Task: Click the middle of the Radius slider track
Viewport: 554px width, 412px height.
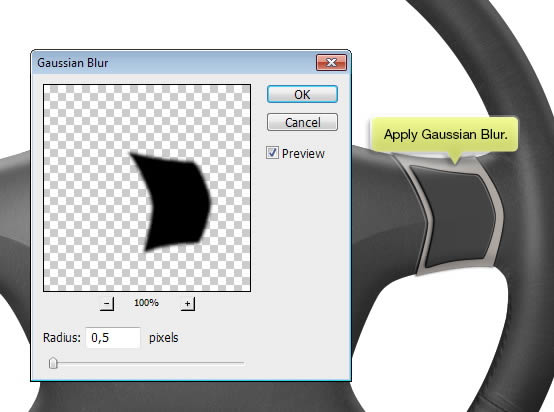Action: (147, 363)
